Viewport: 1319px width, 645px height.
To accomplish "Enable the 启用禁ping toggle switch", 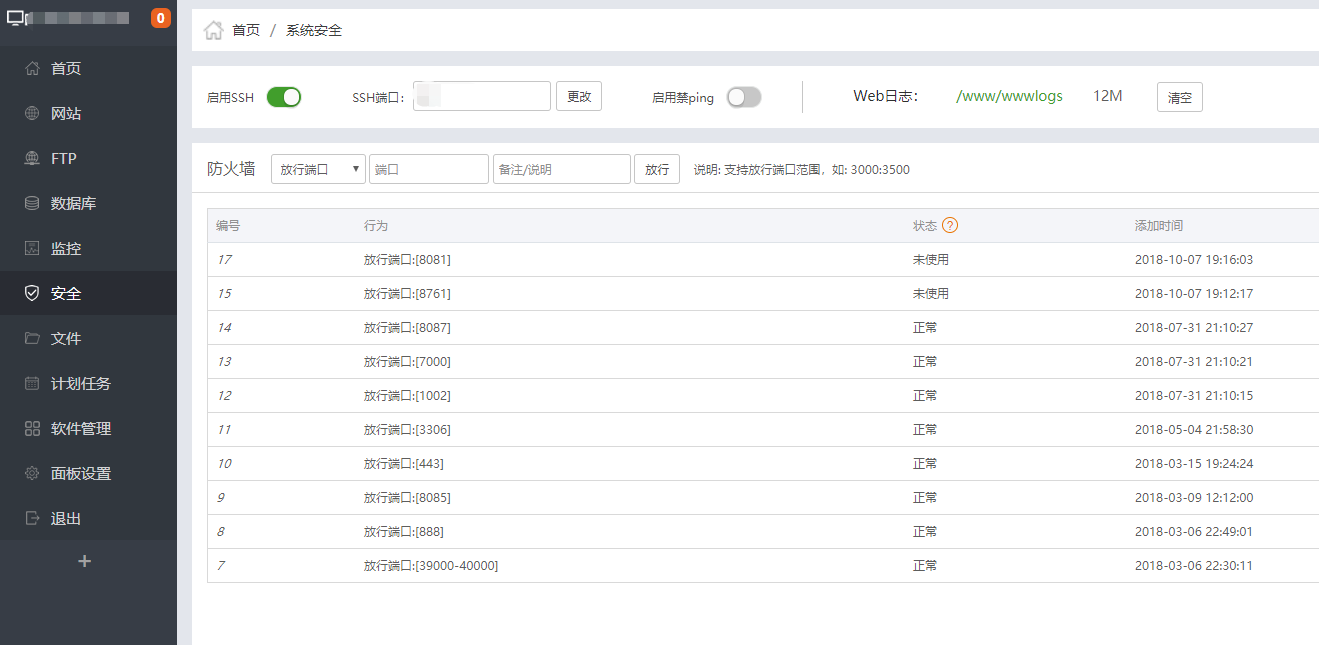I will tap(743, 97).
